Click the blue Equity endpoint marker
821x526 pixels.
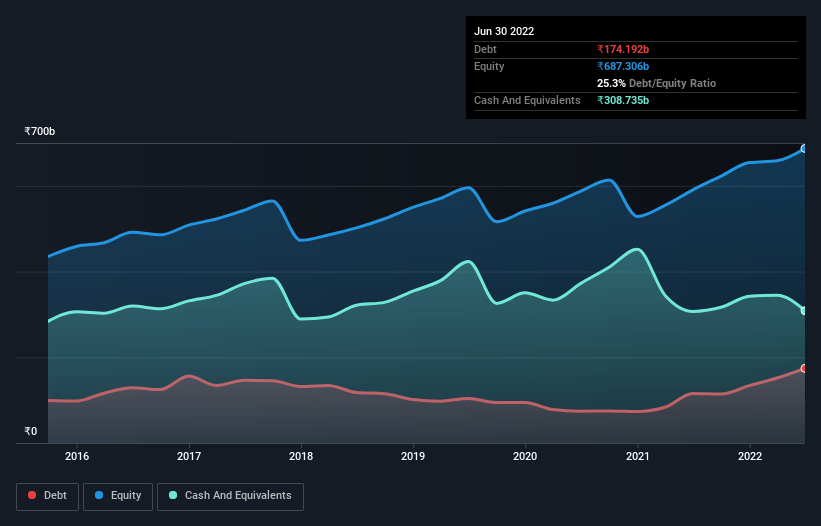click(x=804, y=149)
